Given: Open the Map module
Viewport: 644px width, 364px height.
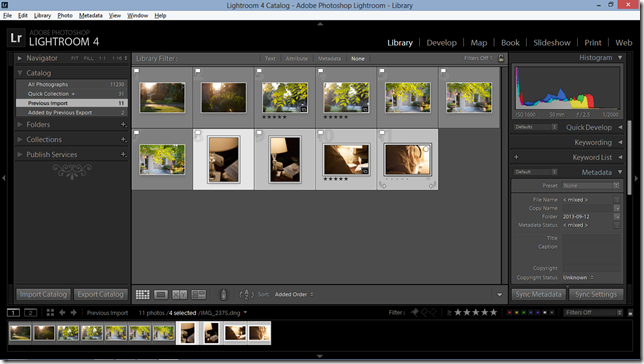Looking at the screenshot, I should 478,43.
